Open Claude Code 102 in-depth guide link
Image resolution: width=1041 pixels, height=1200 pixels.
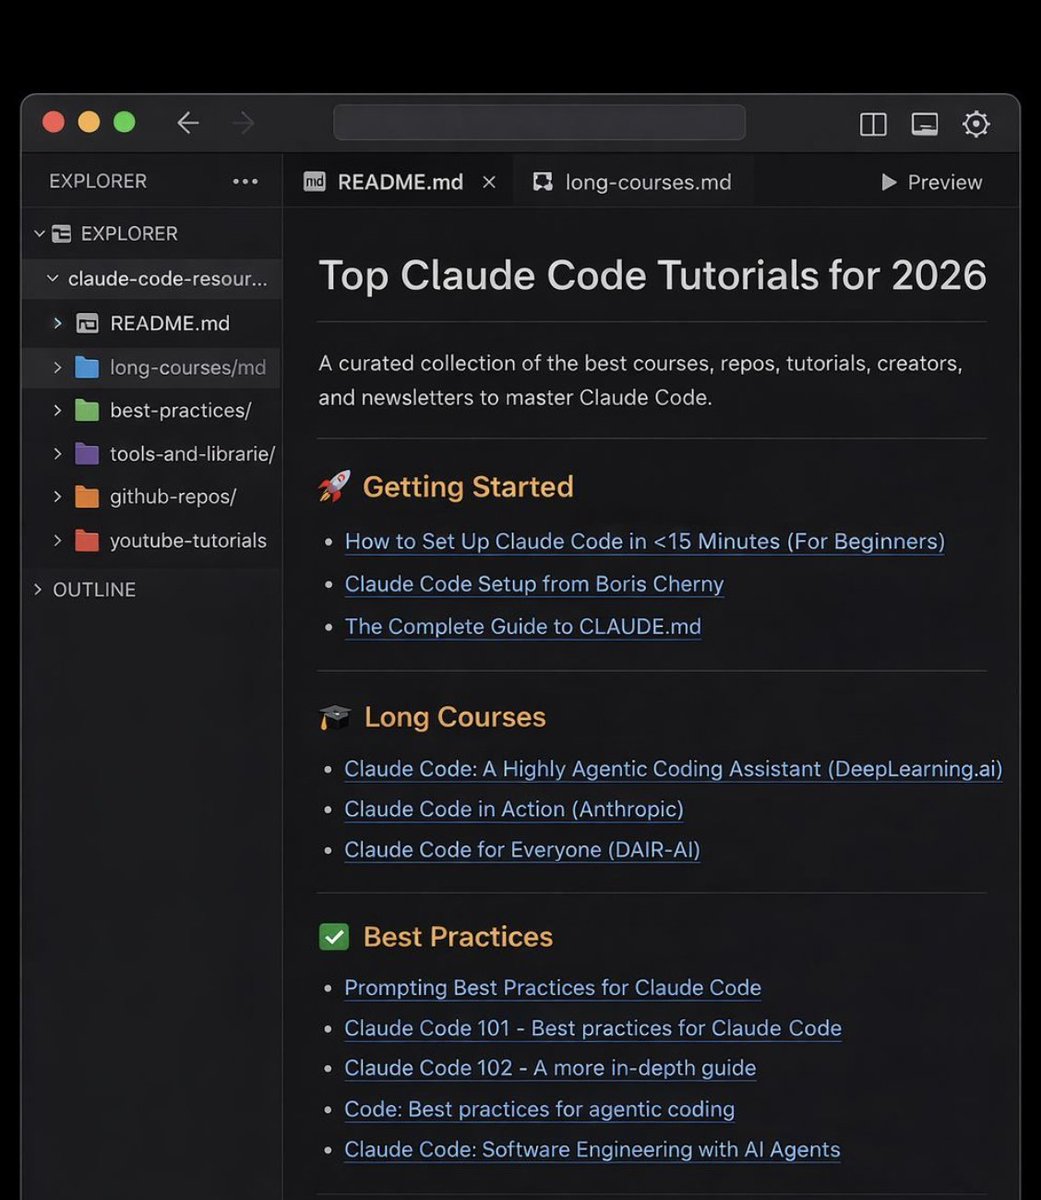(x=550, y=1068)
